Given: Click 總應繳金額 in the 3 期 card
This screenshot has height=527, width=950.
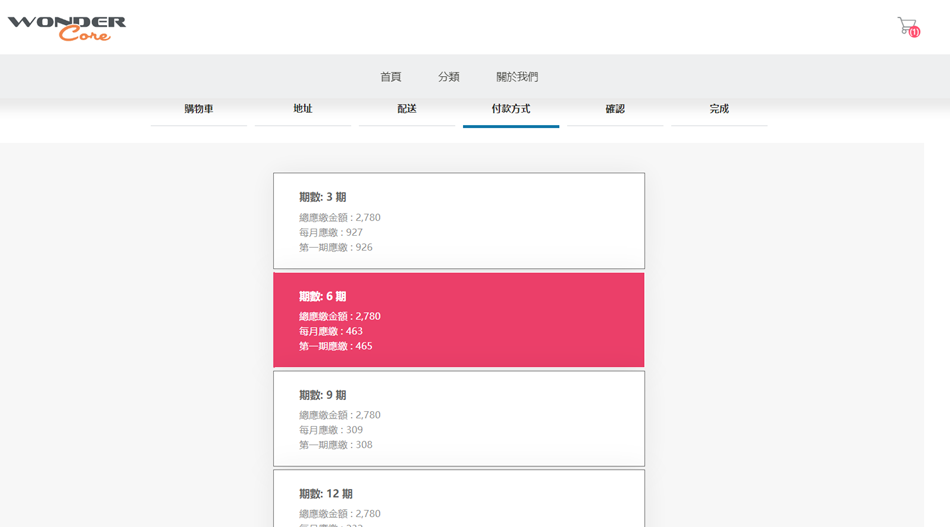Looking at the screenshot, I should click(323, 217).
